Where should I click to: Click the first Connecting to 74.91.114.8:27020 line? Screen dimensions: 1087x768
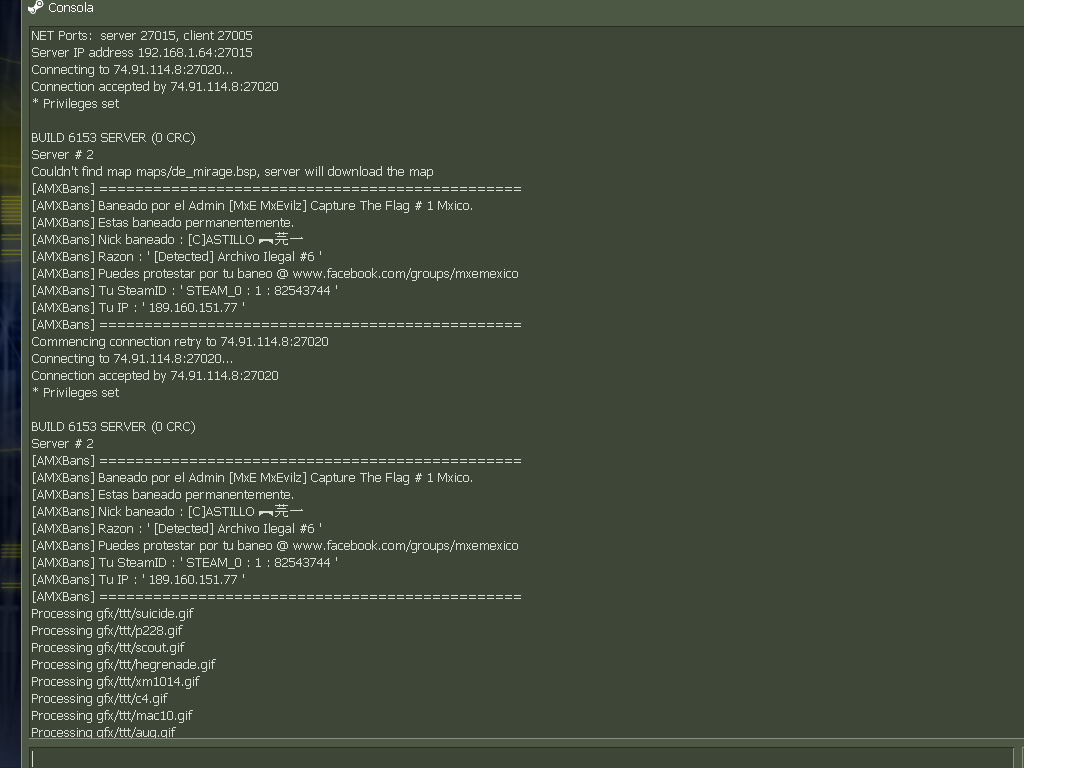coord(132,70)
